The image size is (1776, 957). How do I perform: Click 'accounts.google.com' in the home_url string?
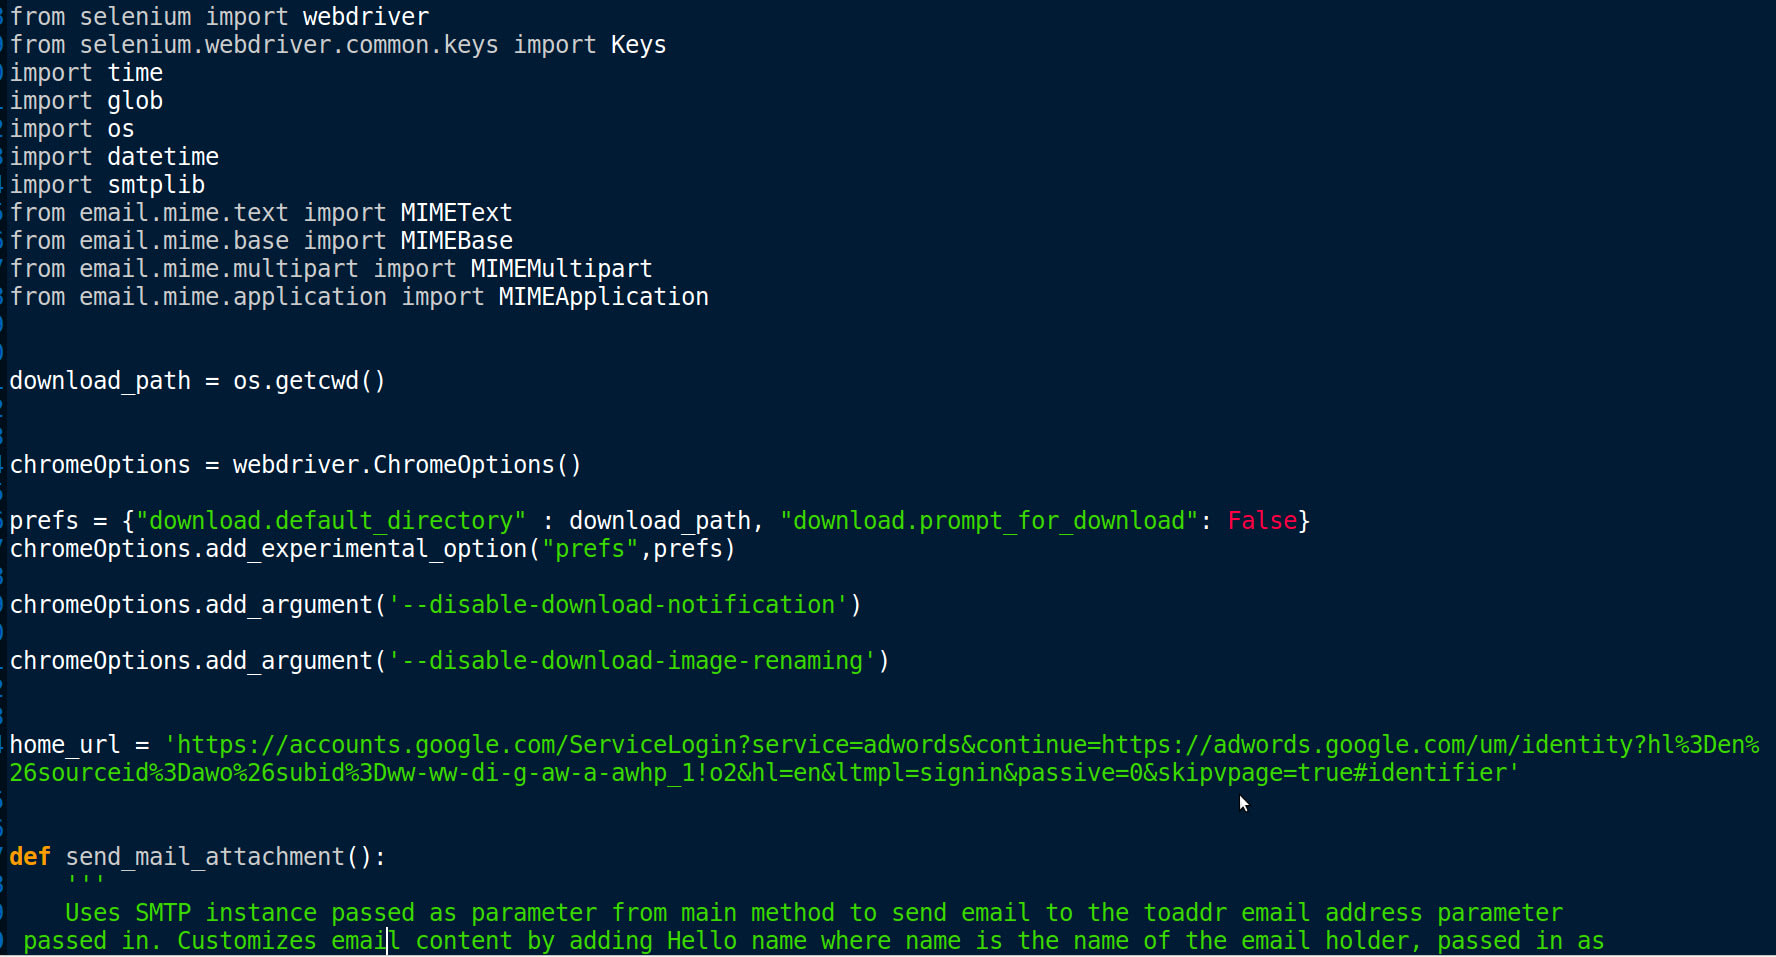pos(422,745)
